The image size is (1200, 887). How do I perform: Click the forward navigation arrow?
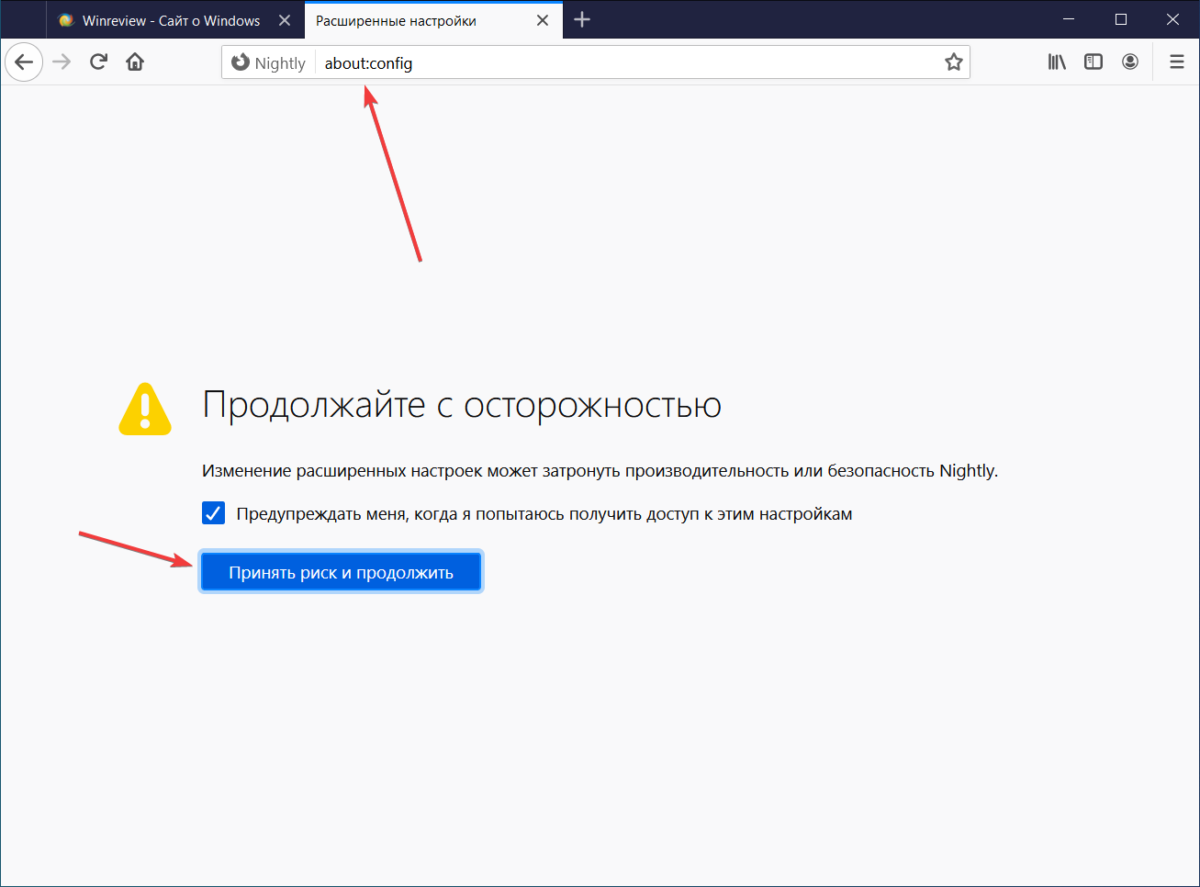coord(61,62)
